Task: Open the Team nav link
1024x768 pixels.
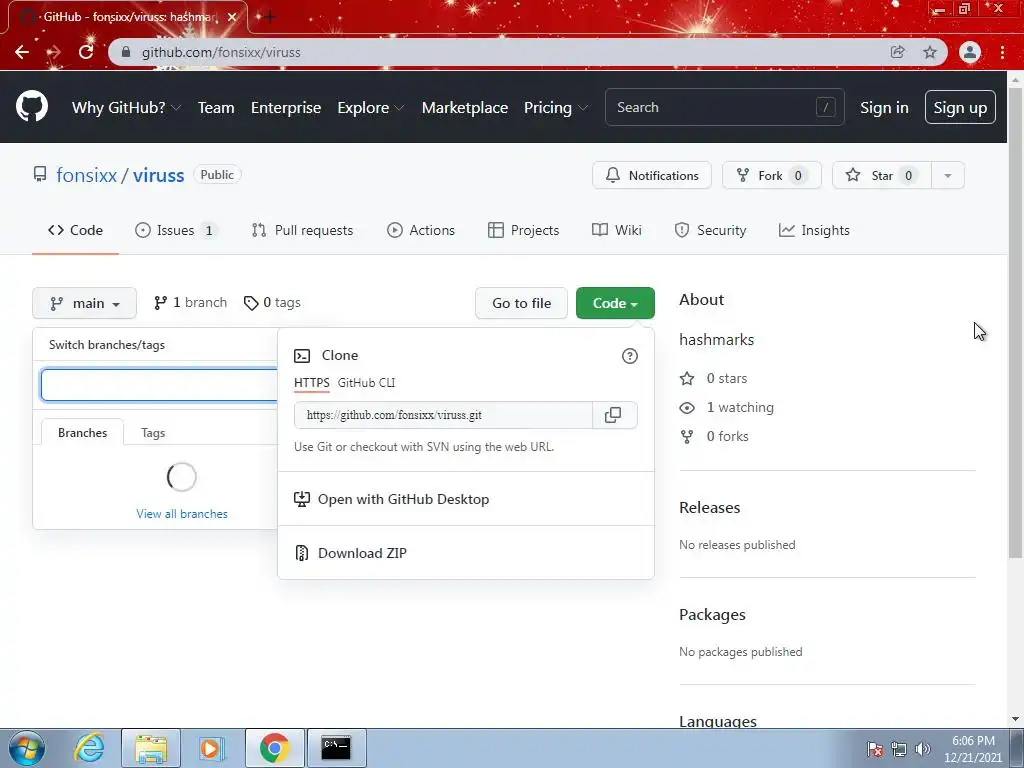Action: click(216, 108)
